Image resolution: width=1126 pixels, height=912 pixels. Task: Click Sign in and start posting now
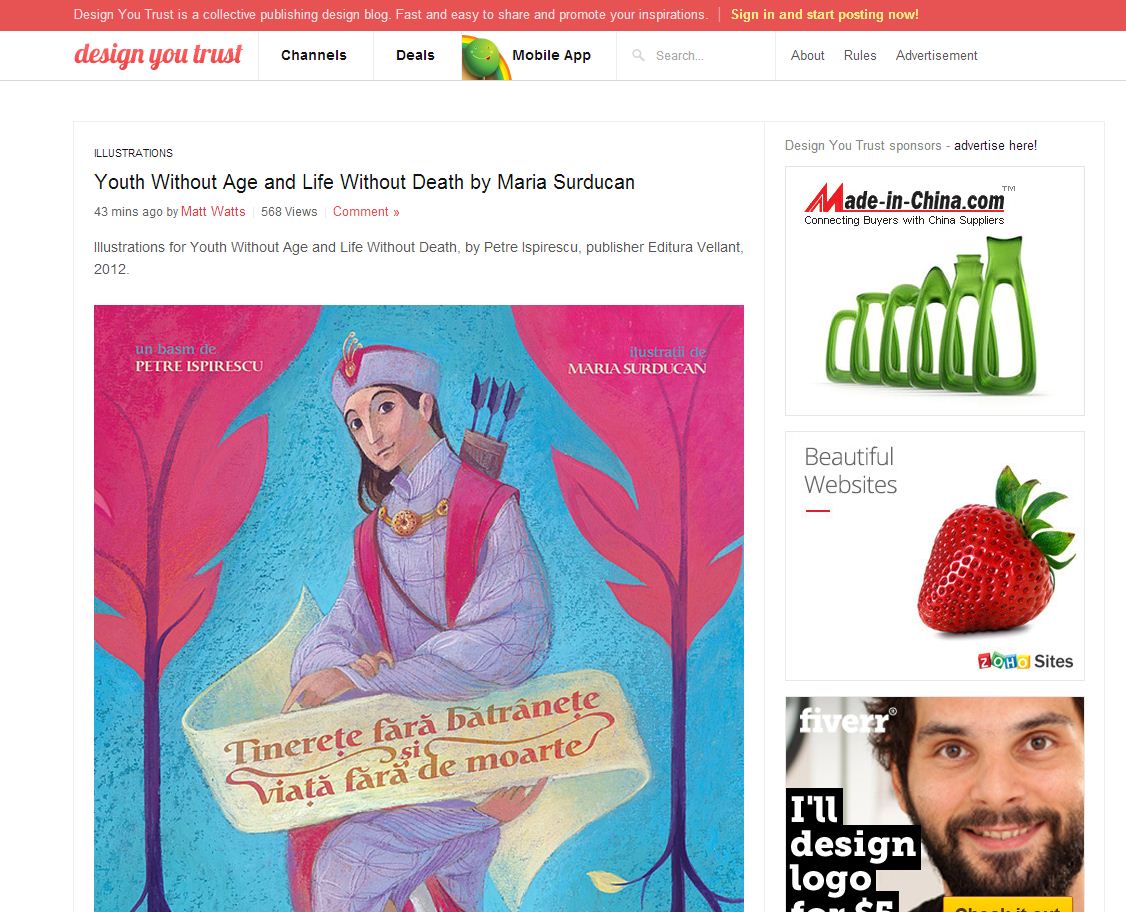[824, 14]
